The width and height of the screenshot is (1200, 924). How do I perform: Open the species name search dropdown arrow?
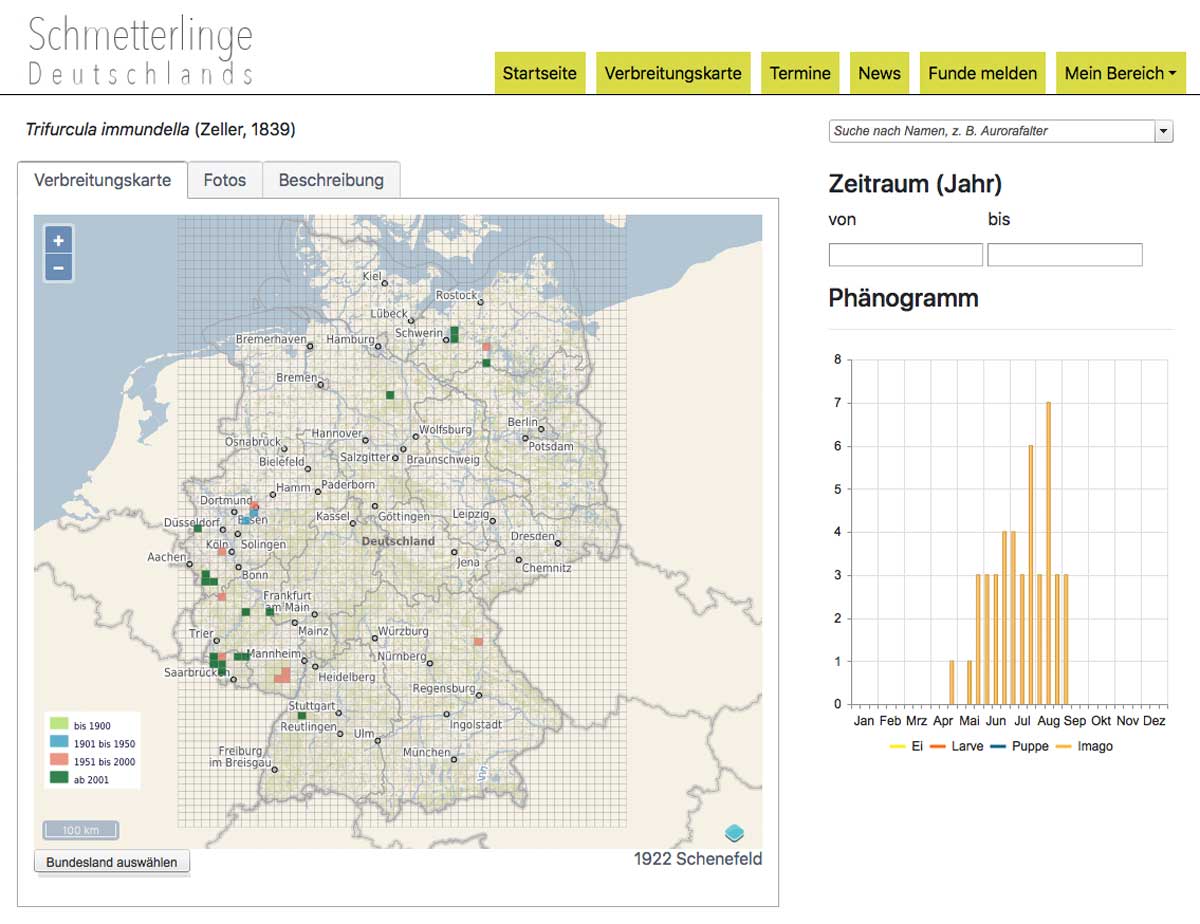(1163, 131)
